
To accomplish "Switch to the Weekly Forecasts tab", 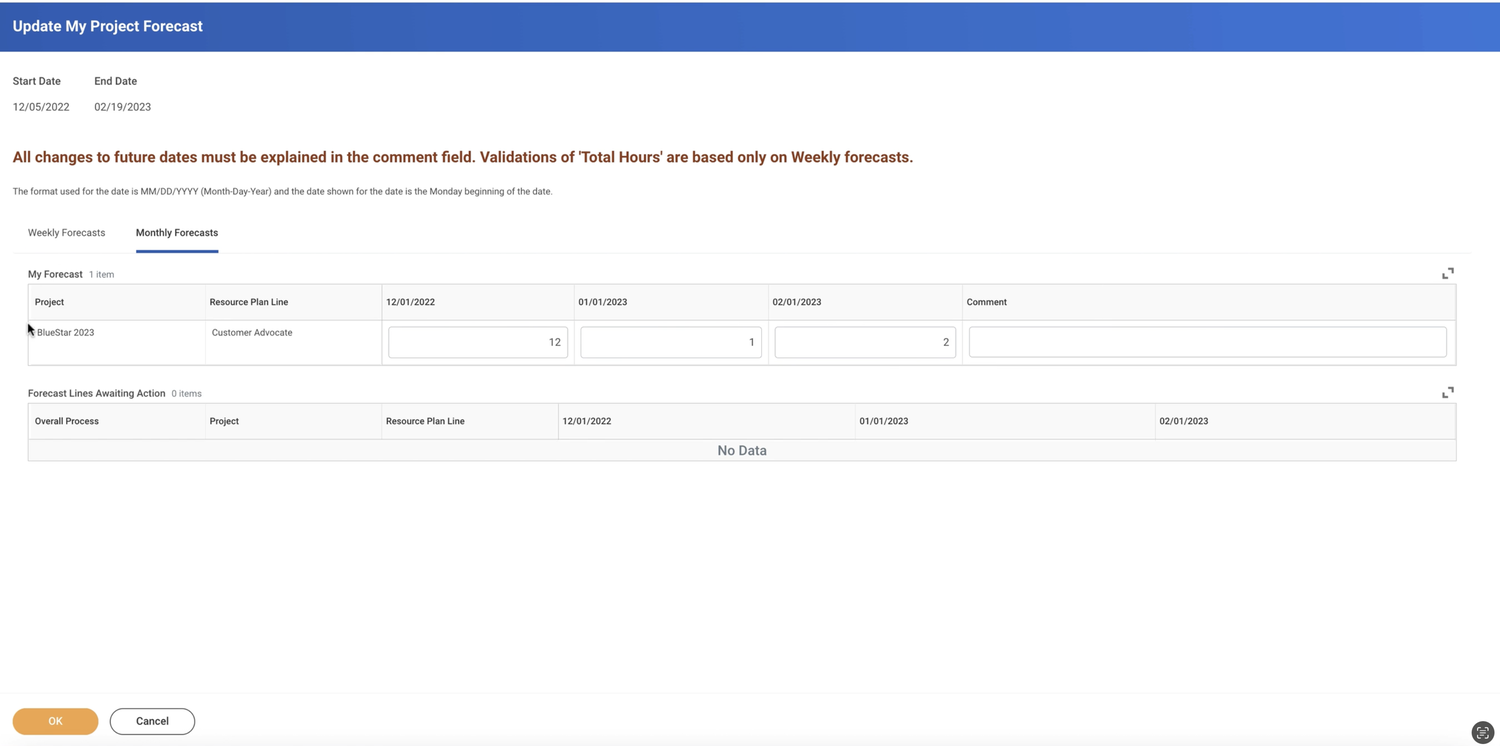I will [66, 232].
